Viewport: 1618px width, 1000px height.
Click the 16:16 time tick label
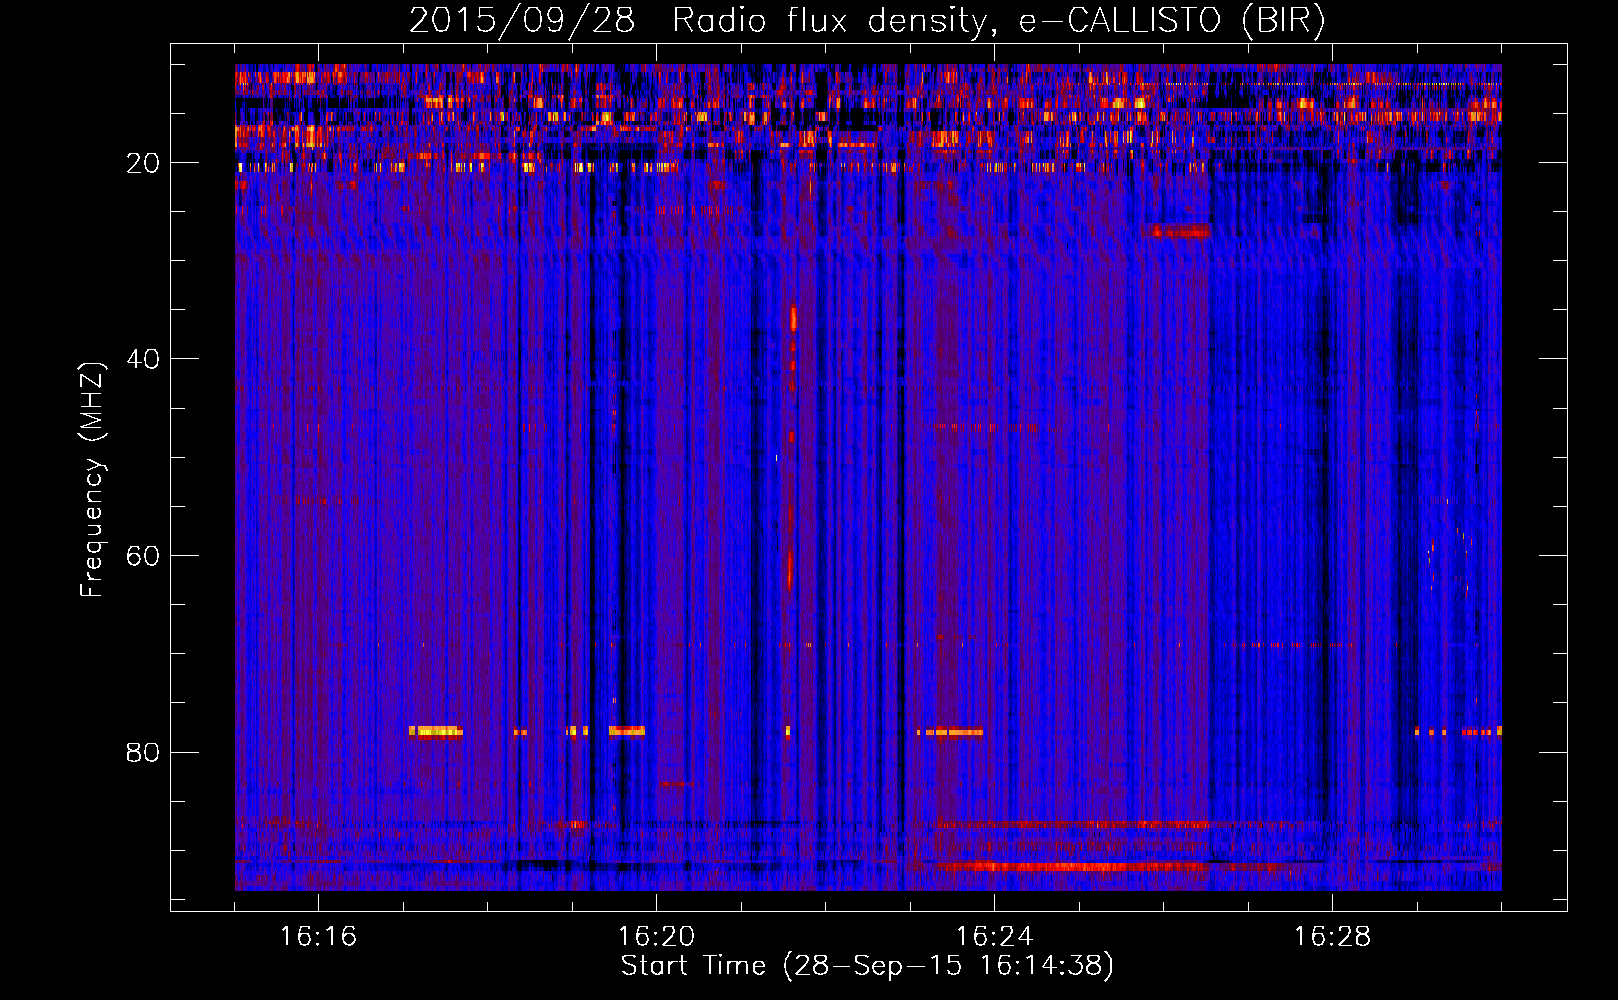click(318, 937)
